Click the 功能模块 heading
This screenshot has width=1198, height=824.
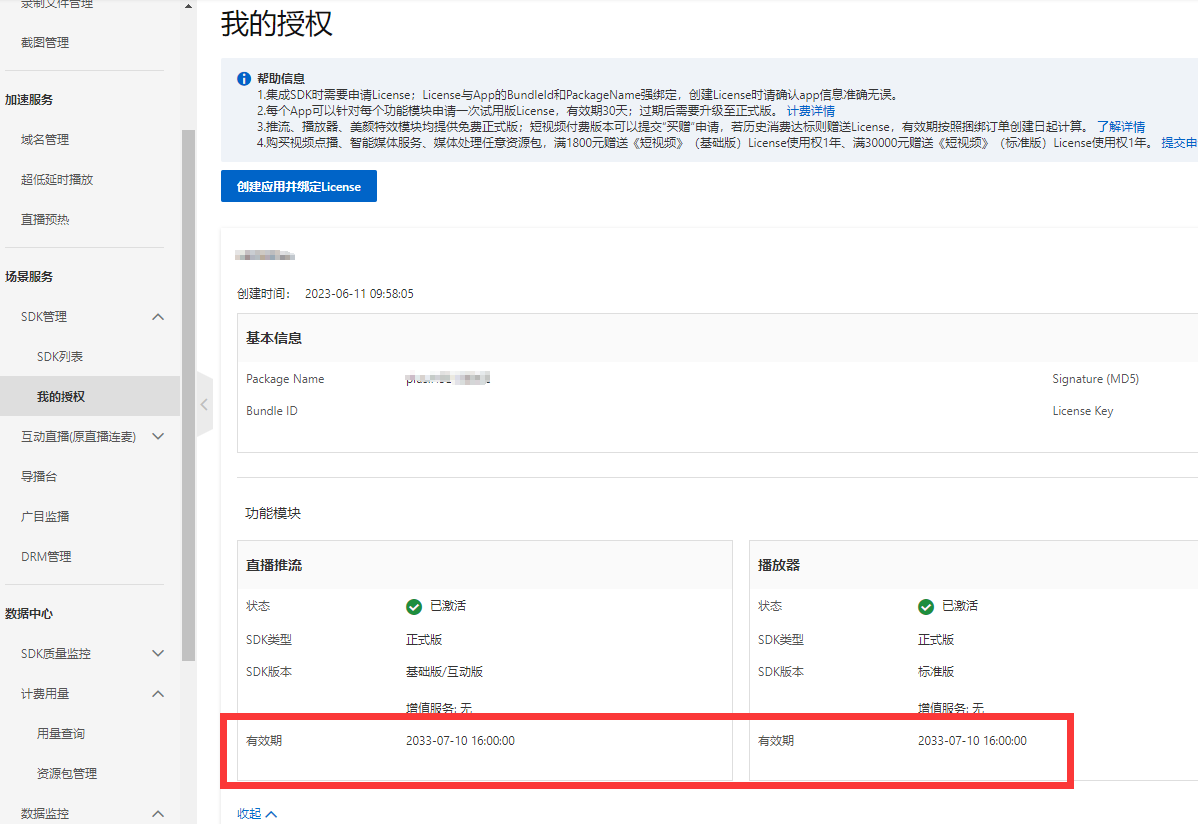coord(273,514)
